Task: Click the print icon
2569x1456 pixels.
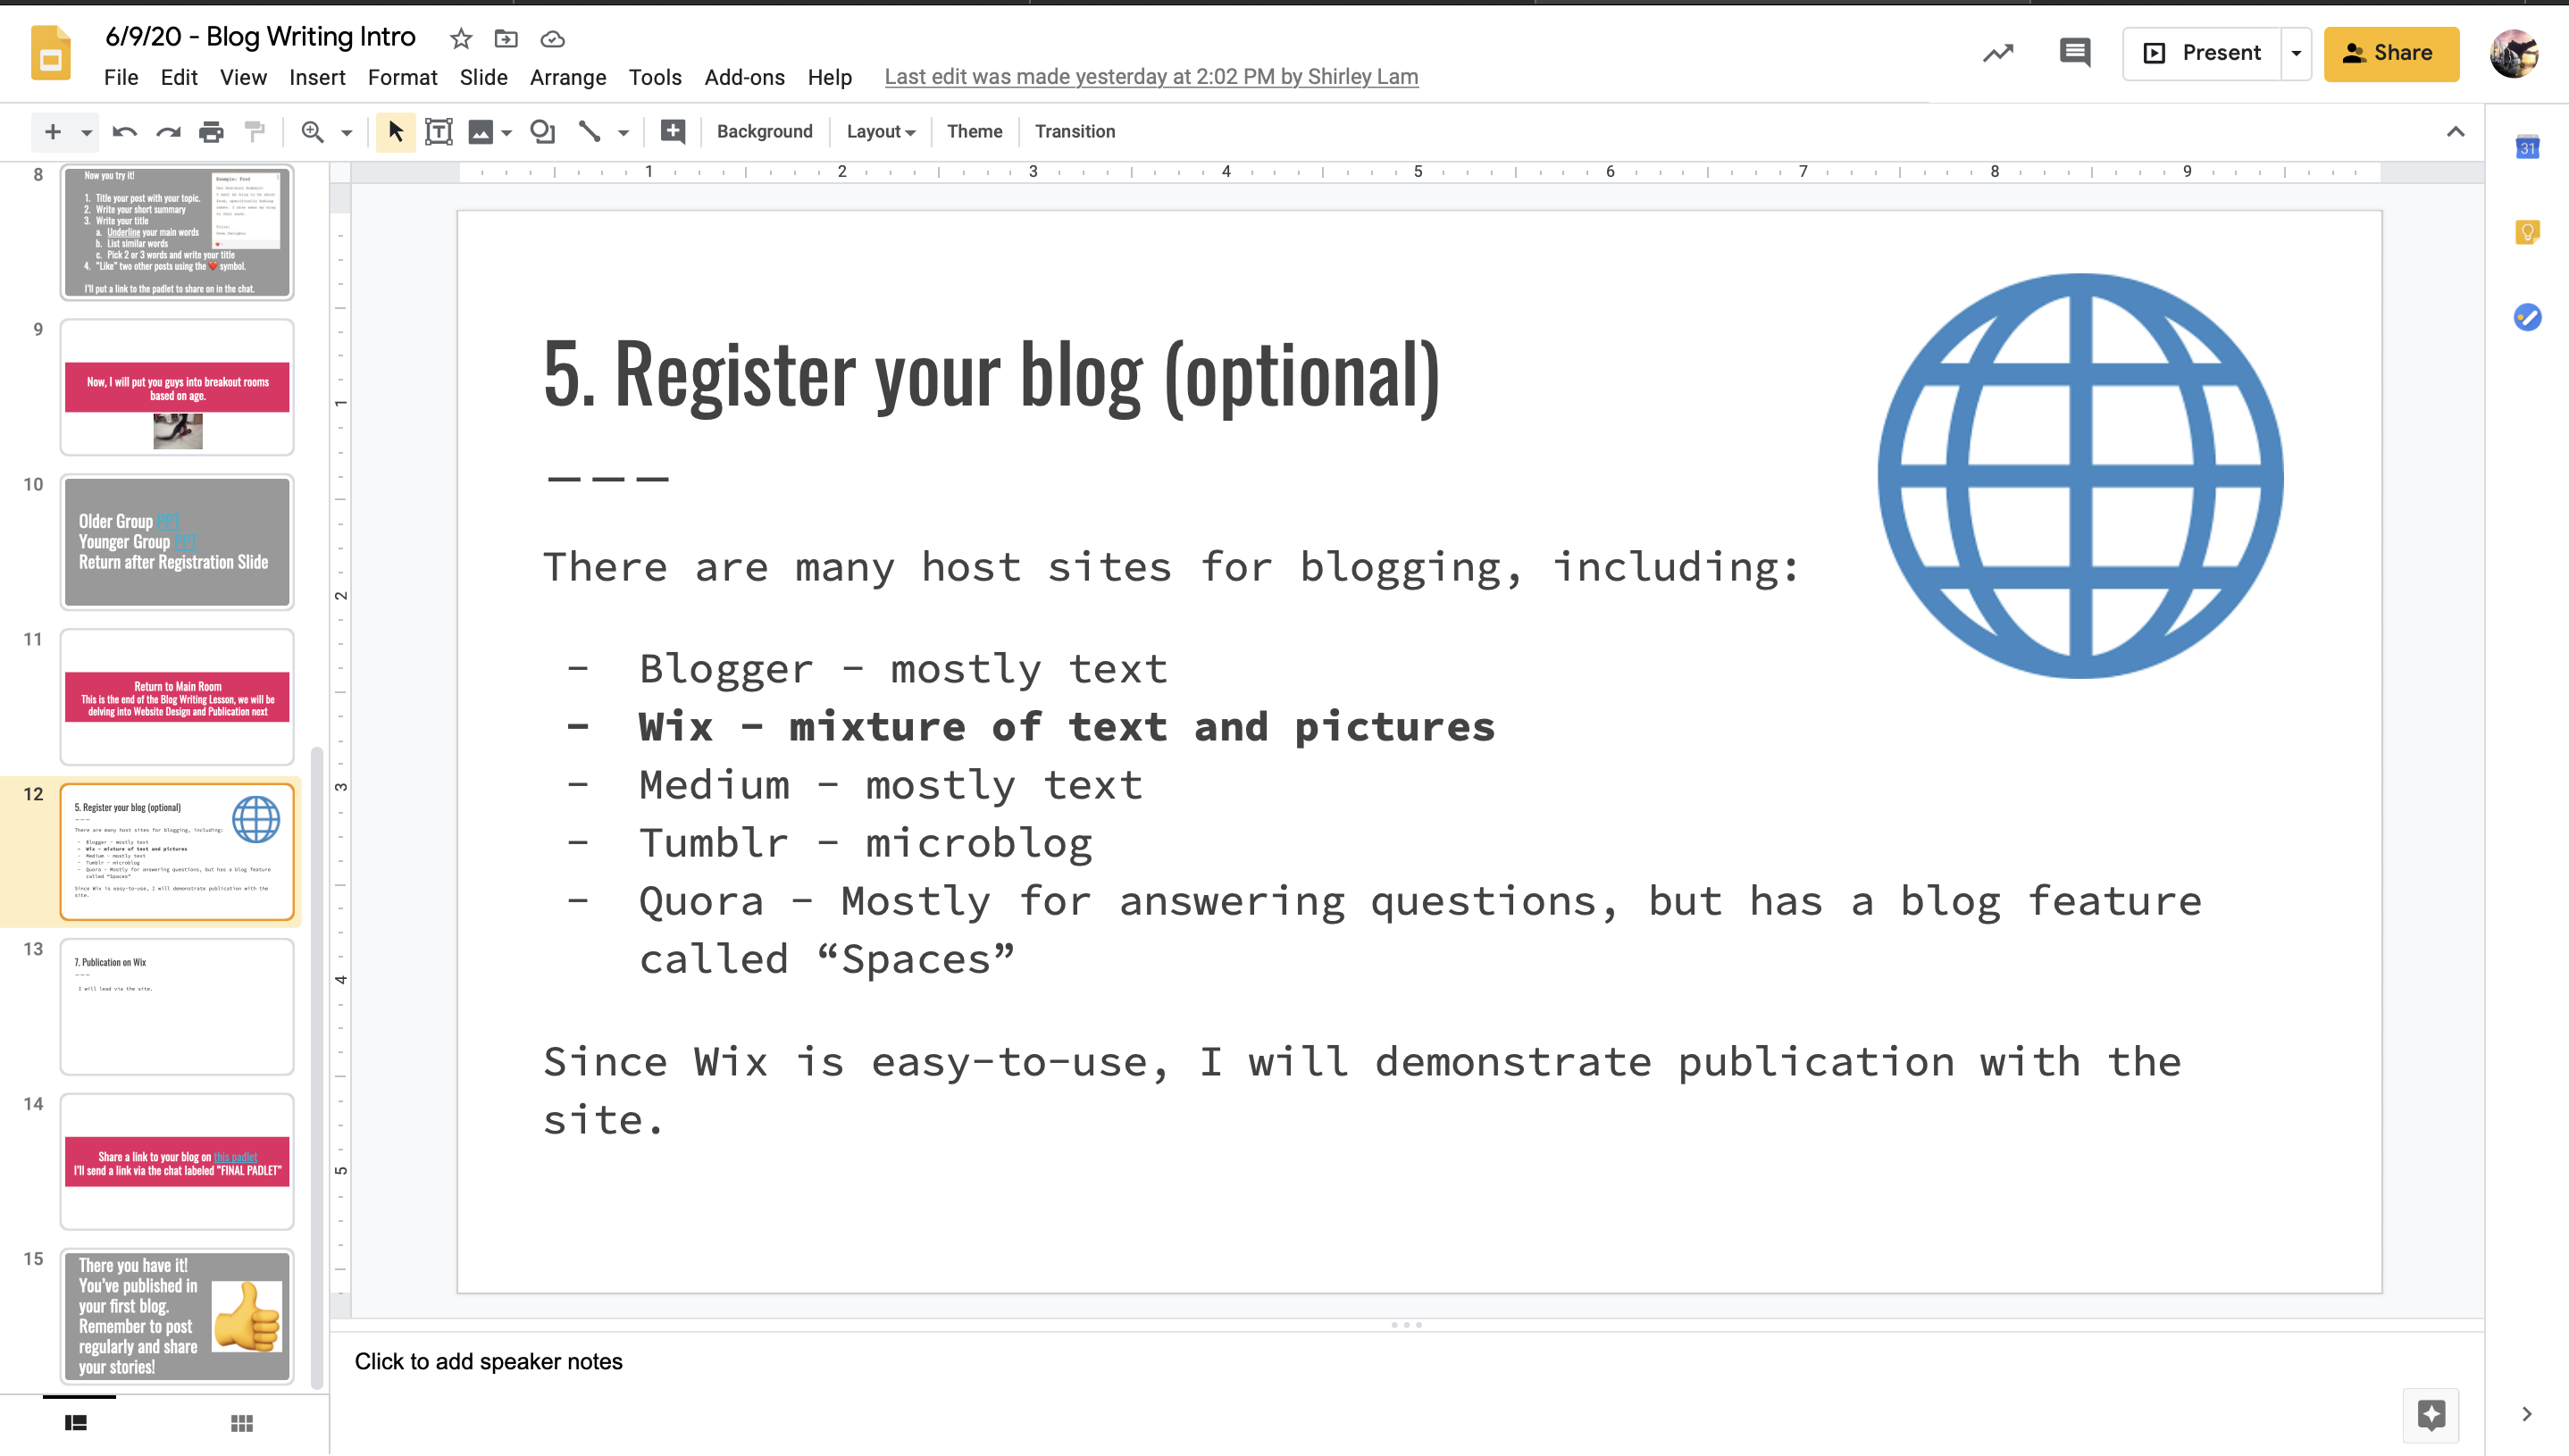Action: pyautogui.click(x=211, y=132)
